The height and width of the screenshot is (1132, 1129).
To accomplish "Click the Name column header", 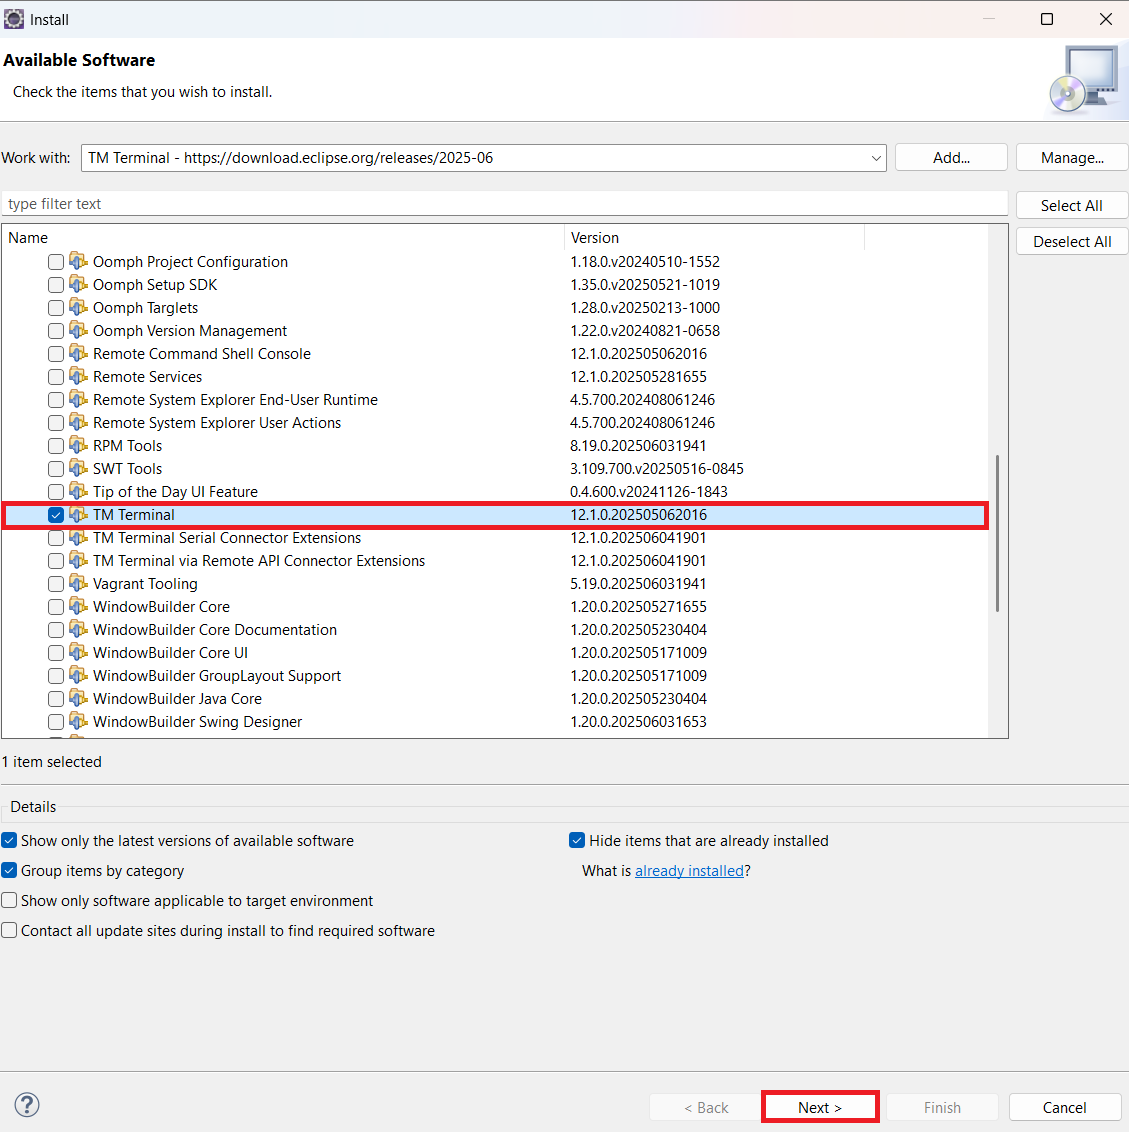I will pyautogui.click(x=28, y=238).
